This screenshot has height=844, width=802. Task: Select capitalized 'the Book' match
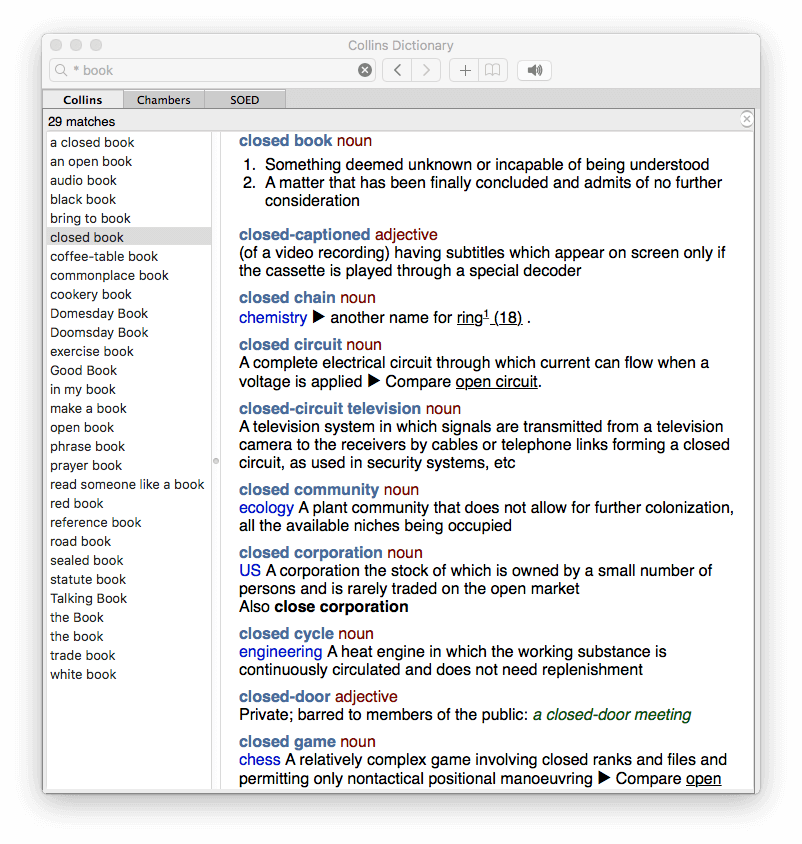point(129,617)
